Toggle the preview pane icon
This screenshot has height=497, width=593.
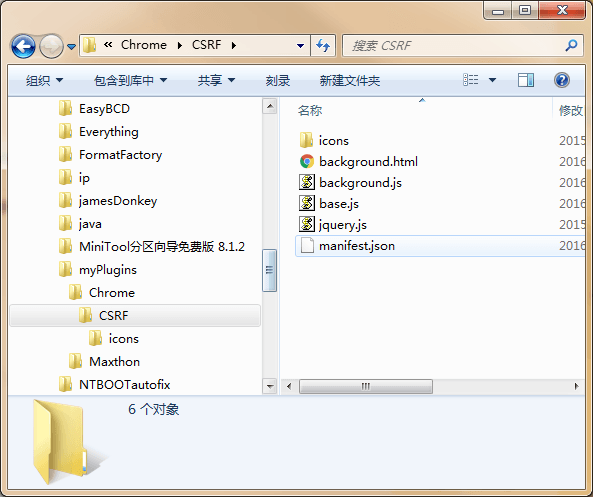526,80
